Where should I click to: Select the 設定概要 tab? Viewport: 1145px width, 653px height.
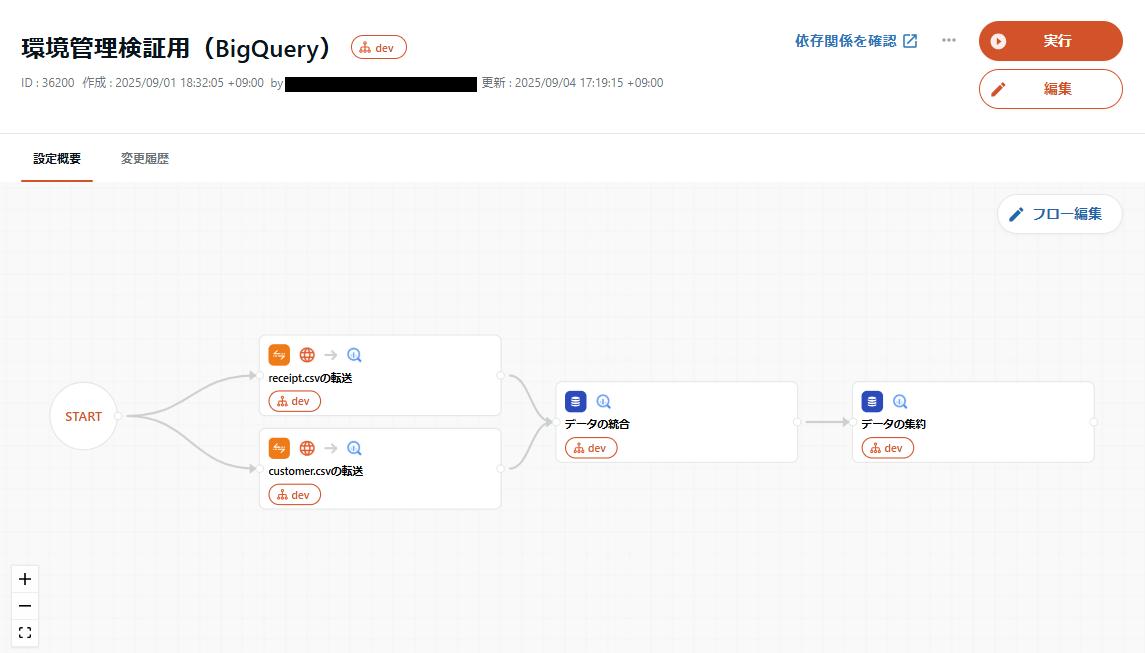pyautogui.click(x=57, y=159)
